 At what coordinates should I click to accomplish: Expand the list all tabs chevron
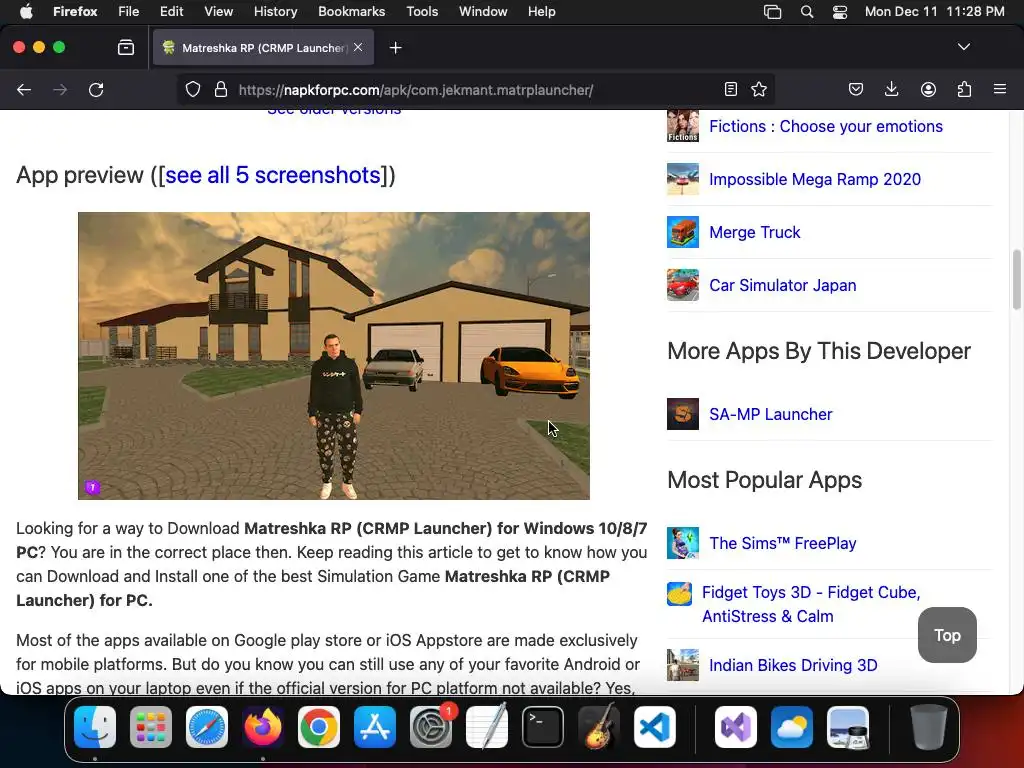tap(963, 47)
